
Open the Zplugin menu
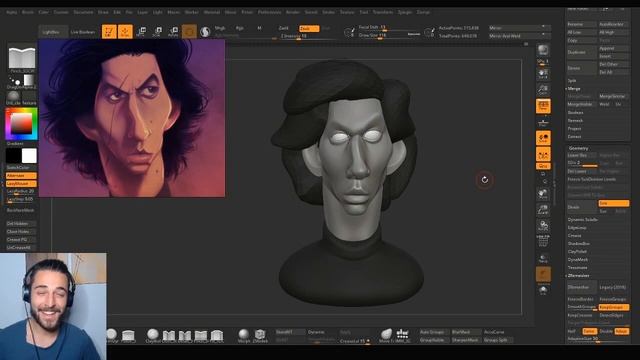point(405,12)
